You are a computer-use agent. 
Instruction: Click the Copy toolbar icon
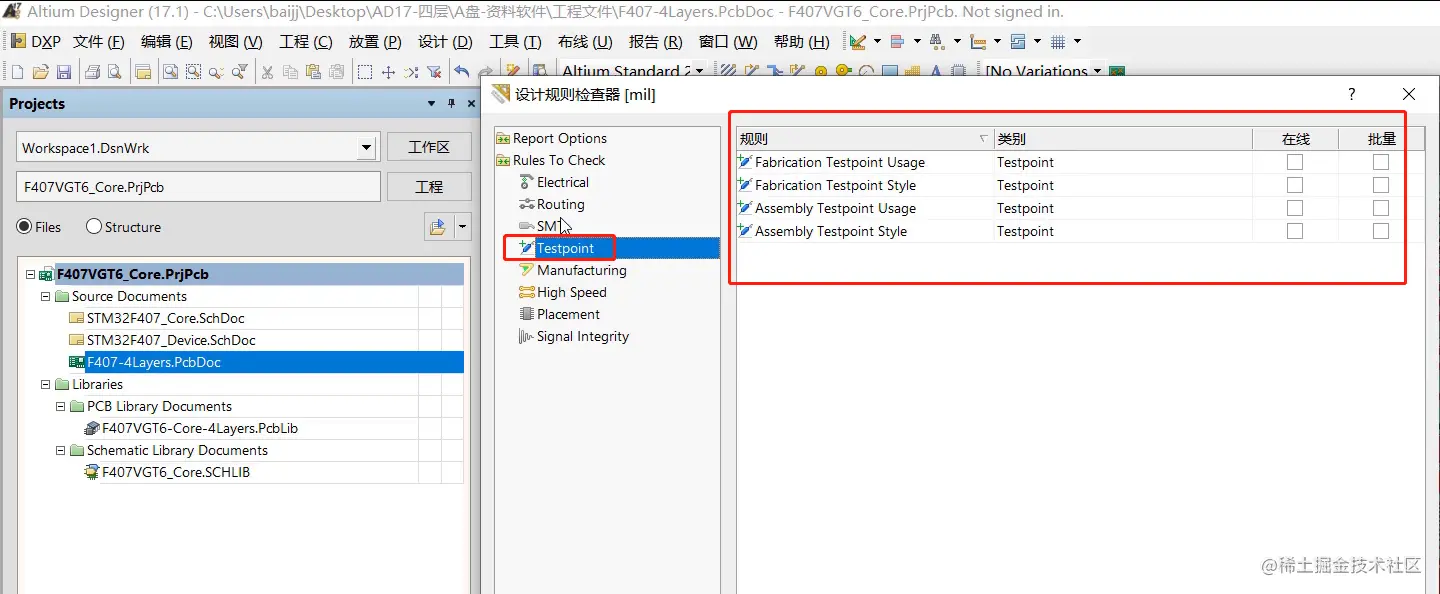pos(291,72)
